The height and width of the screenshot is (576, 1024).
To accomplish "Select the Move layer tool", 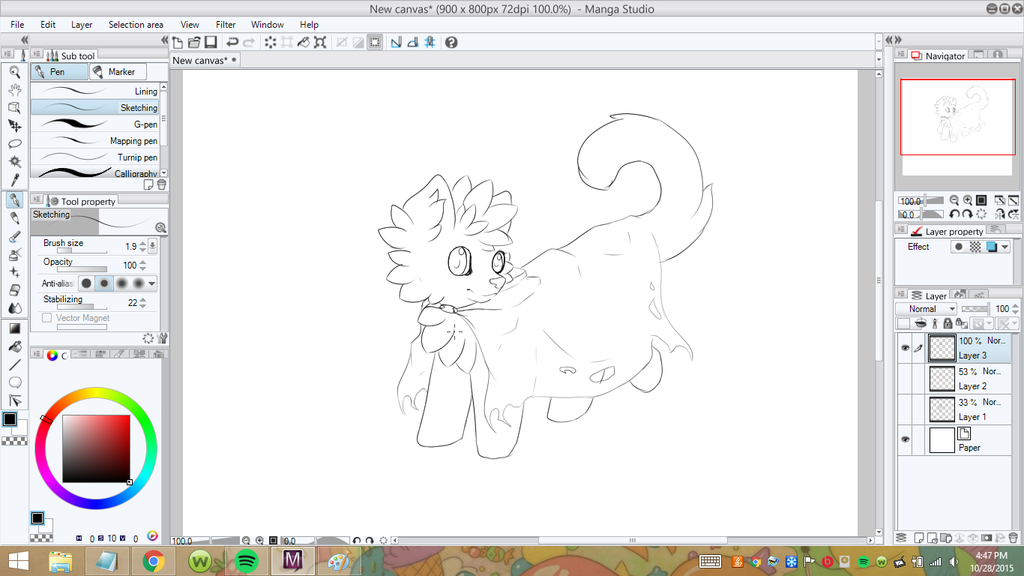I will pyautogui.click(x=14, y=125).
